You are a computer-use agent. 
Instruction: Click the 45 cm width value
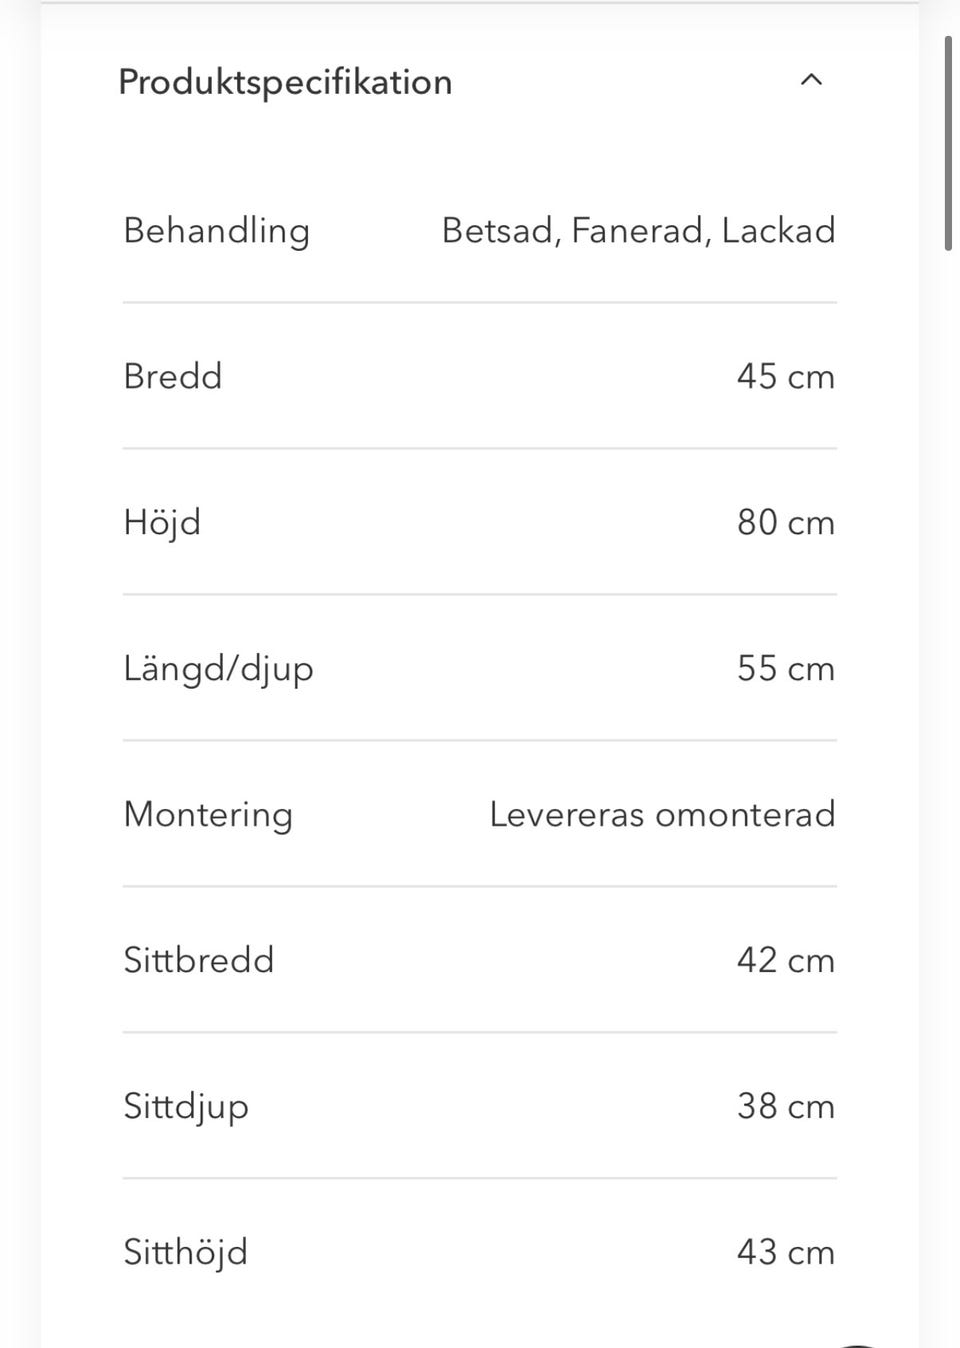785,377
